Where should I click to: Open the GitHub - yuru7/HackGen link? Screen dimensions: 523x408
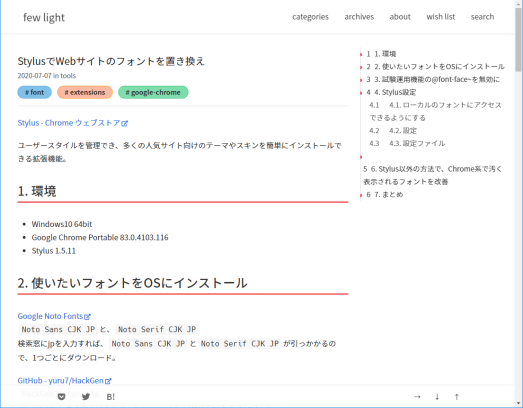64,381
